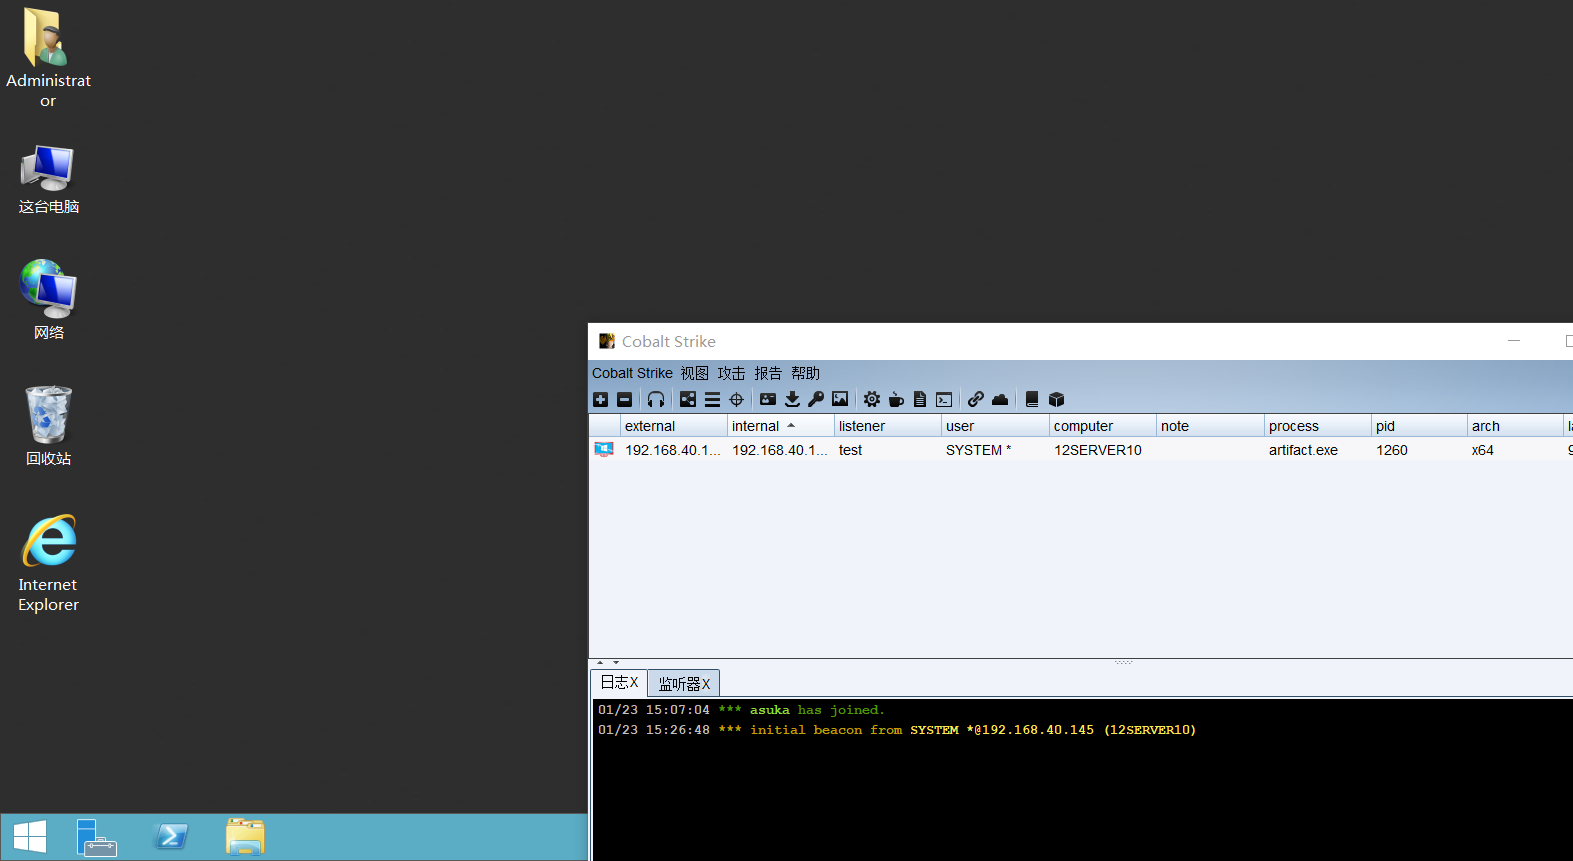Open downloaded files icon

[792, 399]
